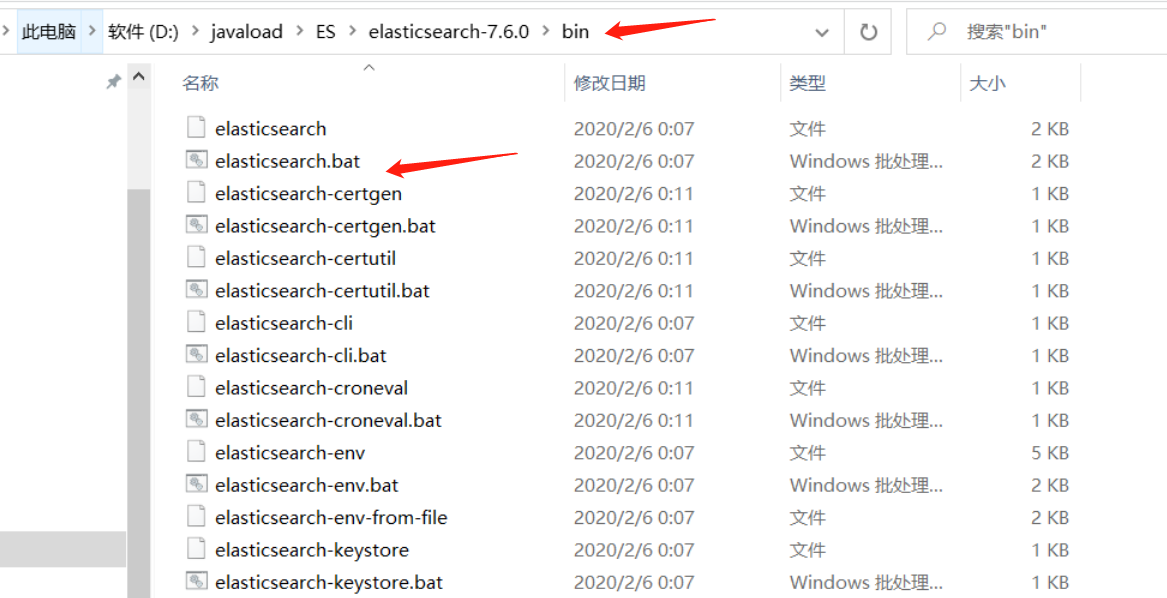This screenshot has width=1167, height=598.
Task: Click the elasticsearch-certutil.bat batch icon
Action: click(196, 290)
